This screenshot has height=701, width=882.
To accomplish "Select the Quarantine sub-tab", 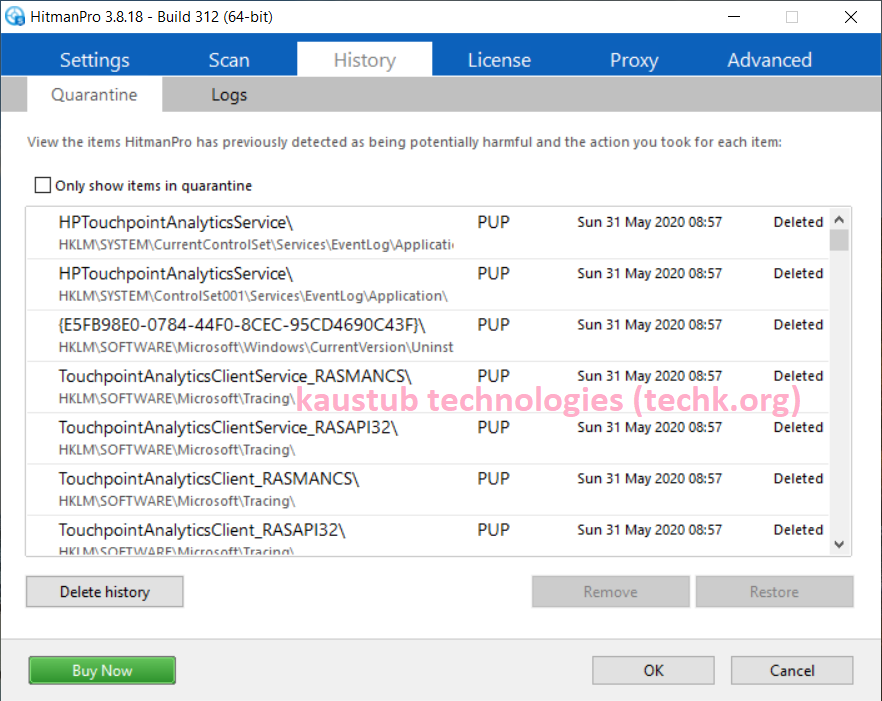I will click(x=94, y=95).
